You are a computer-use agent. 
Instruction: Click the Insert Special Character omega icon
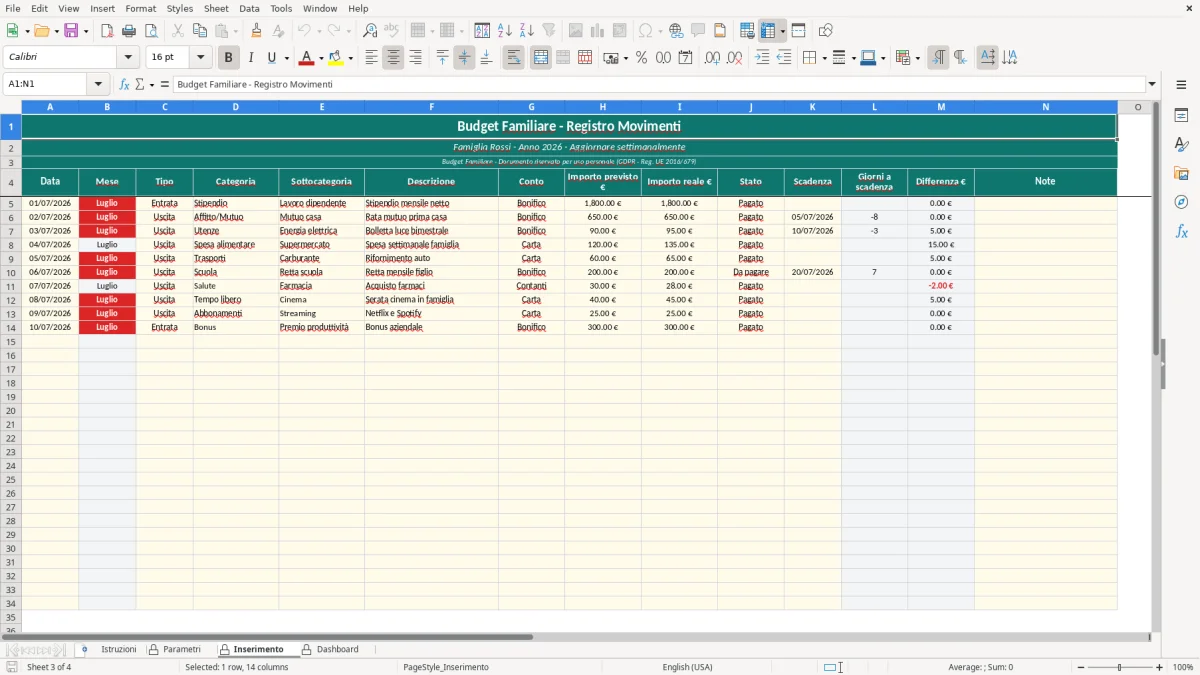point(645,31)
